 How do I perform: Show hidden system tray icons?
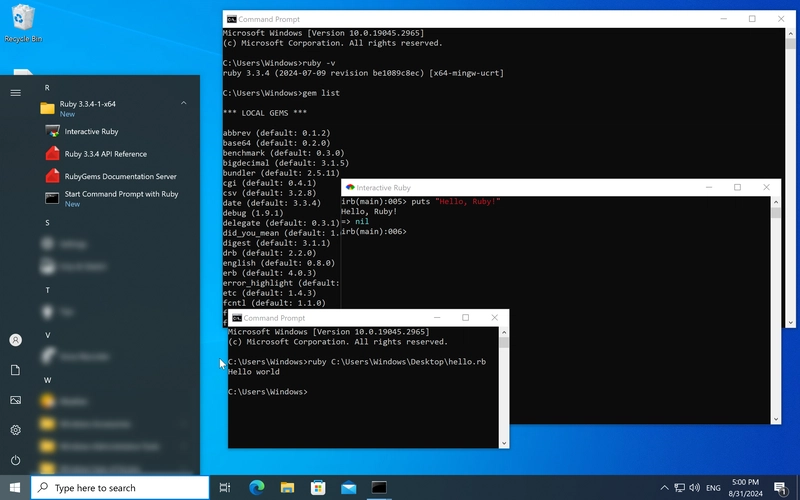pyautogui.click(x=664, y=488)
